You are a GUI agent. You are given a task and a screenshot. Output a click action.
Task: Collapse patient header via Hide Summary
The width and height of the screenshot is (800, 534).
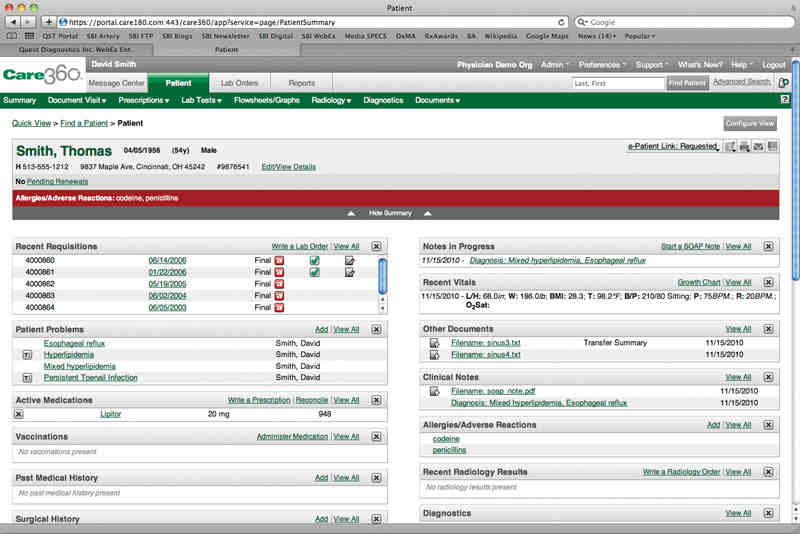(390, 213)
